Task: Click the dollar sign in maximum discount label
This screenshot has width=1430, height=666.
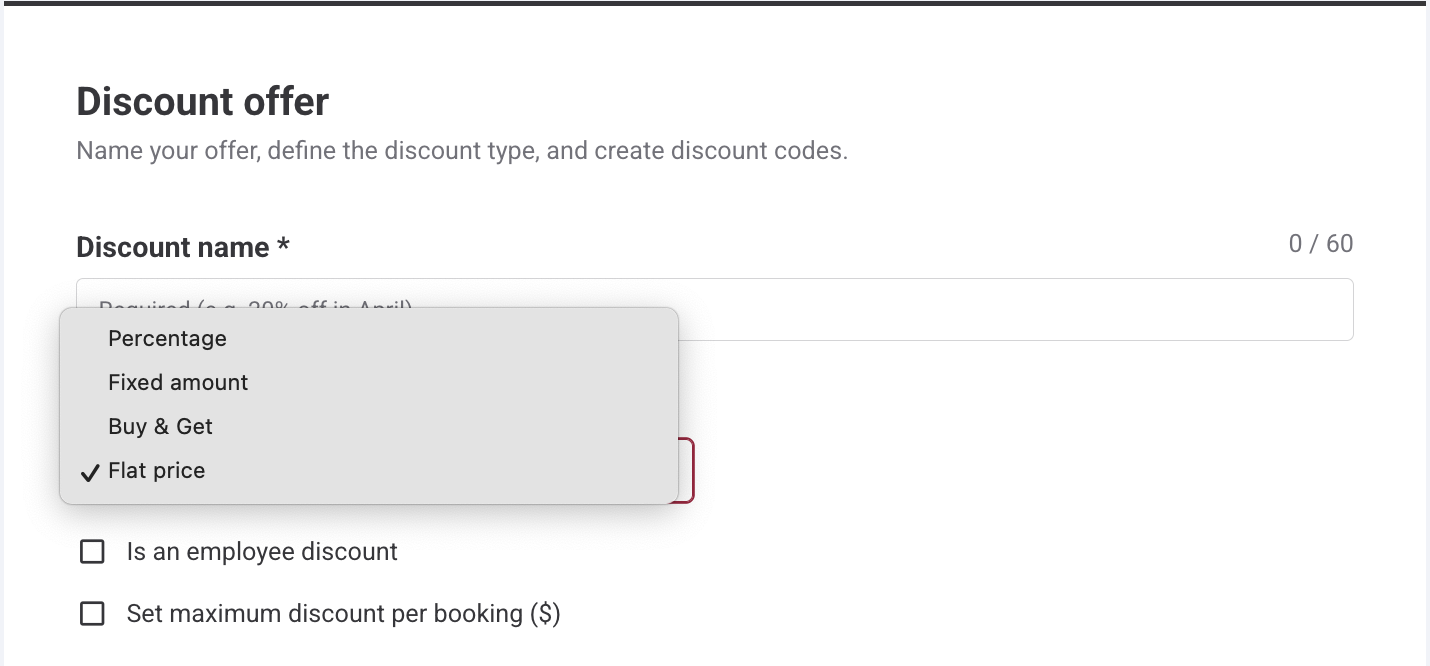Action: click(x=544, y=614)
